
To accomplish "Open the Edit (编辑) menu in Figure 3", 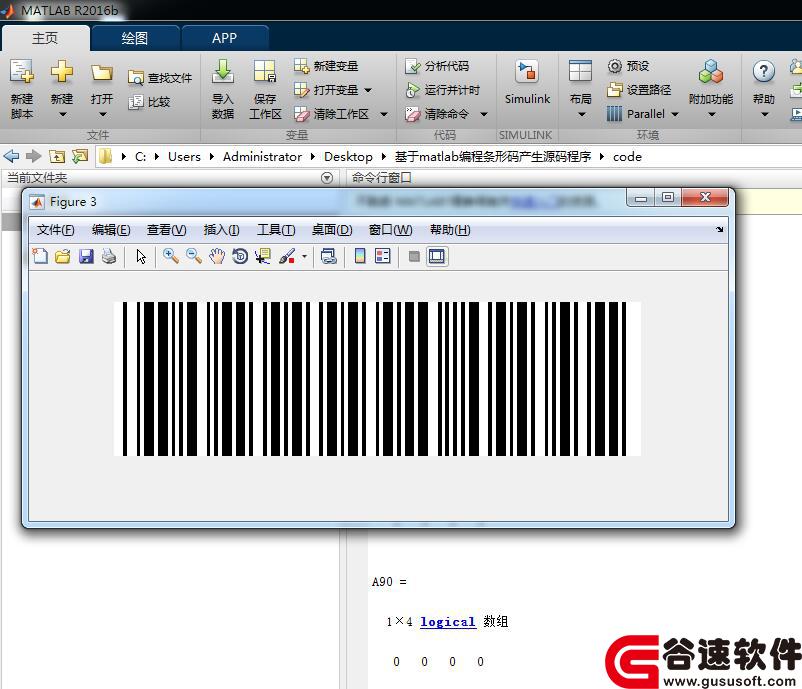I will (x=111, y=230).
